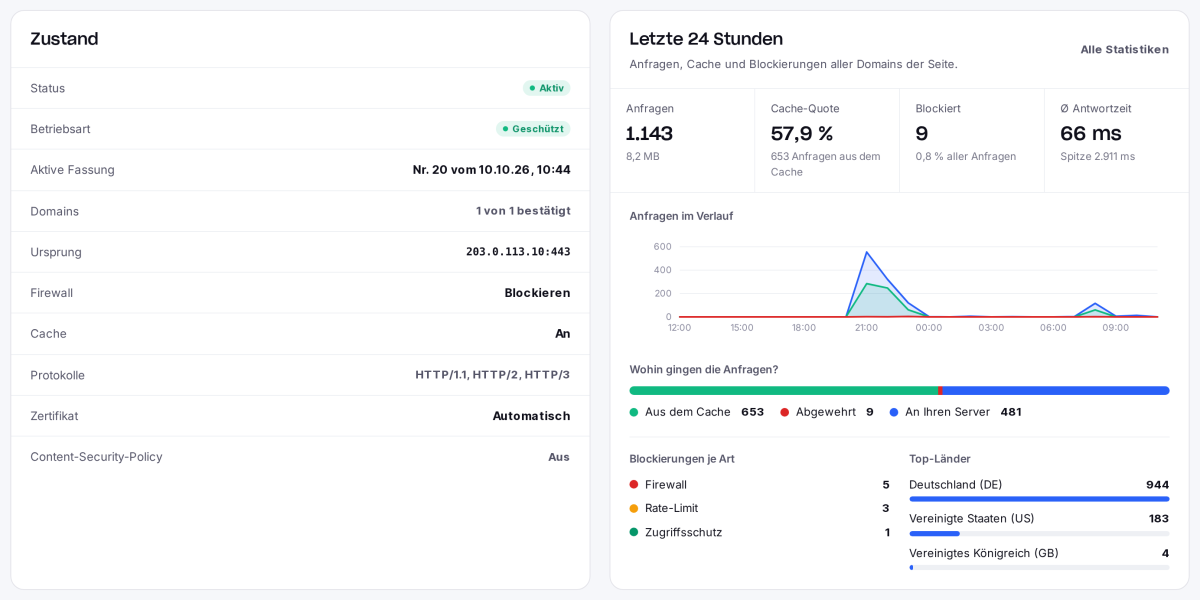Viewport: 1200px width, 600px height.
Task: Click the "183" count for Vereinigte Staaten
Action: coord(1159,519)
